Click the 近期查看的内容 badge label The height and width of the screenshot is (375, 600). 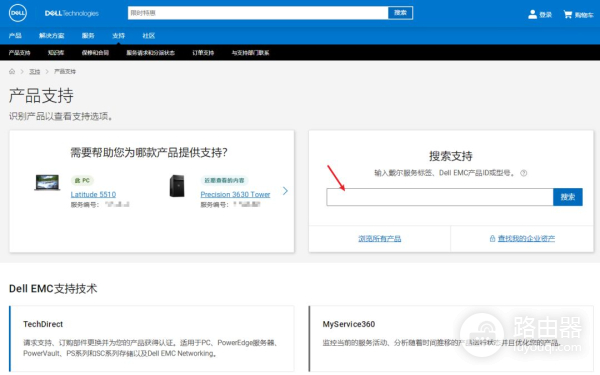point(224,180)
